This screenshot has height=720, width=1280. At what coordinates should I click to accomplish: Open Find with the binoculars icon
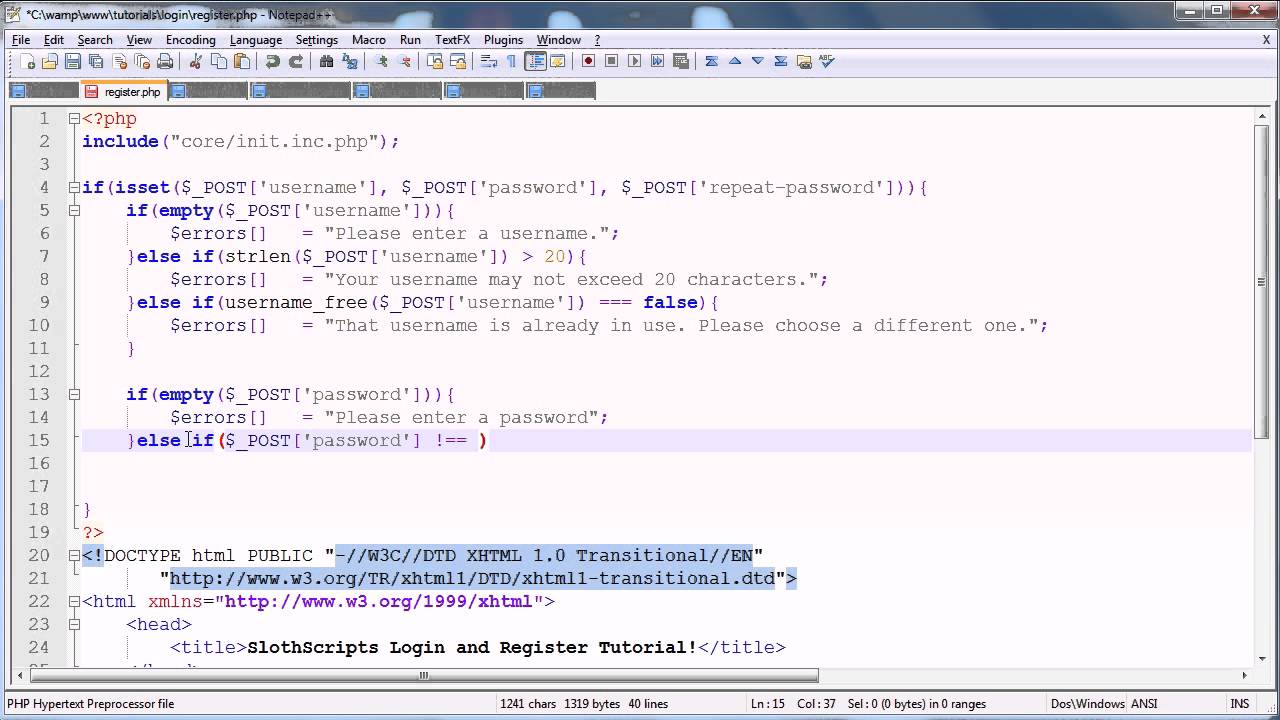[326, 61]
